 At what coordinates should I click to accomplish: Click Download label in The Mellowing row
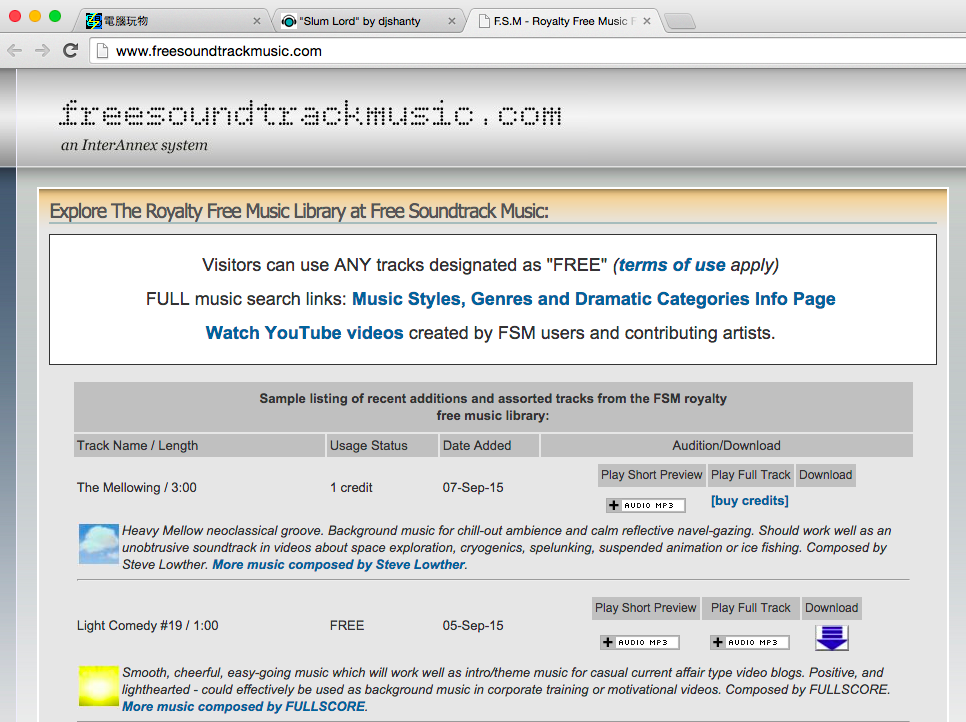click(826, 475)
